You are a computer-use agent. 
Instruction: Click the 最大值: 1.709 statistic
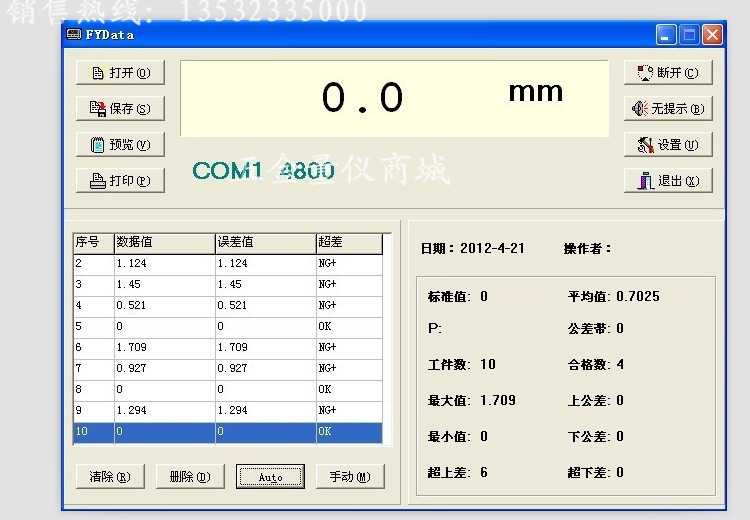(x=472, y=400)
